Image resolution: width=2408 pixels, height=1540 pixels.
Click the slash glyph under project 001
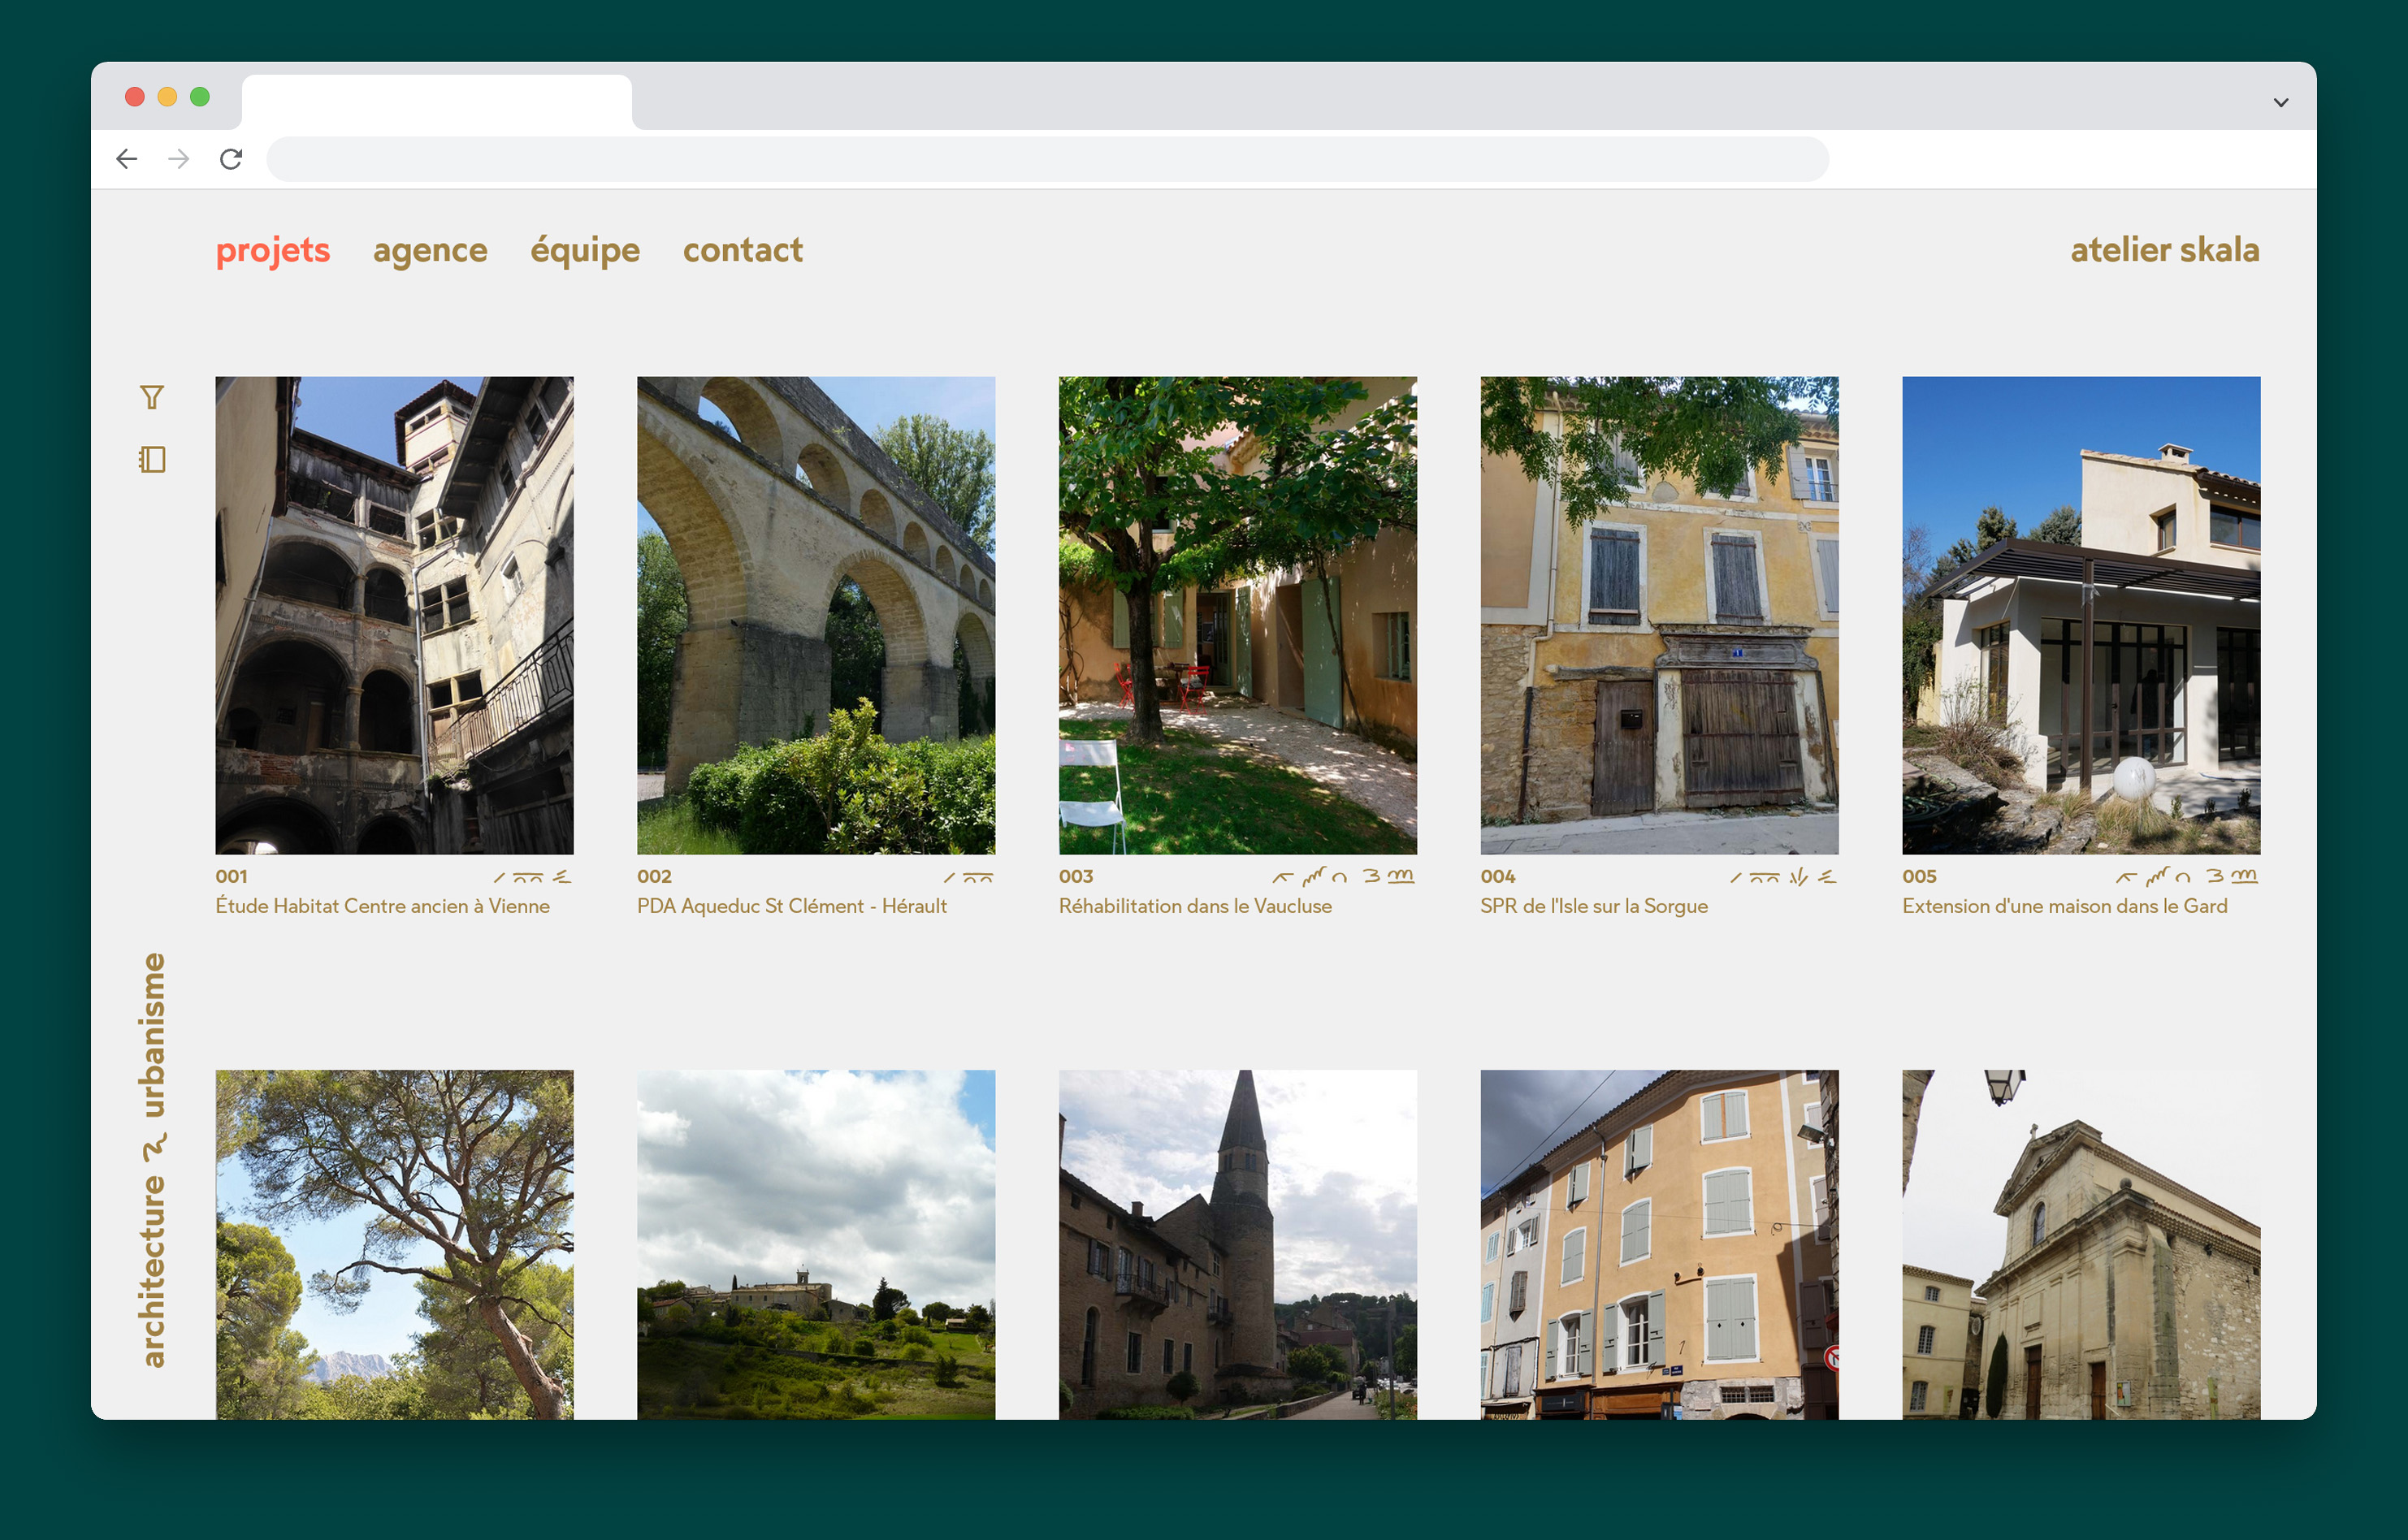pos(499,878)
